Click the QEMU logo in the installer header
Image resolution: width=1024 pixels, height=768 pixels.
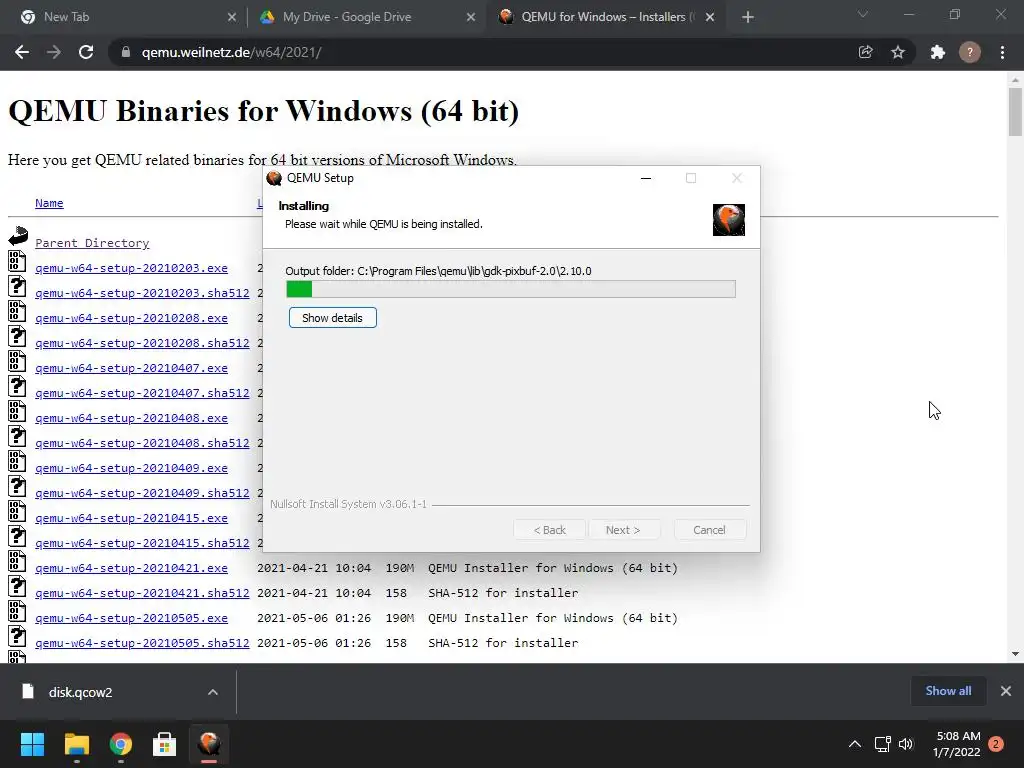[729, 219]
